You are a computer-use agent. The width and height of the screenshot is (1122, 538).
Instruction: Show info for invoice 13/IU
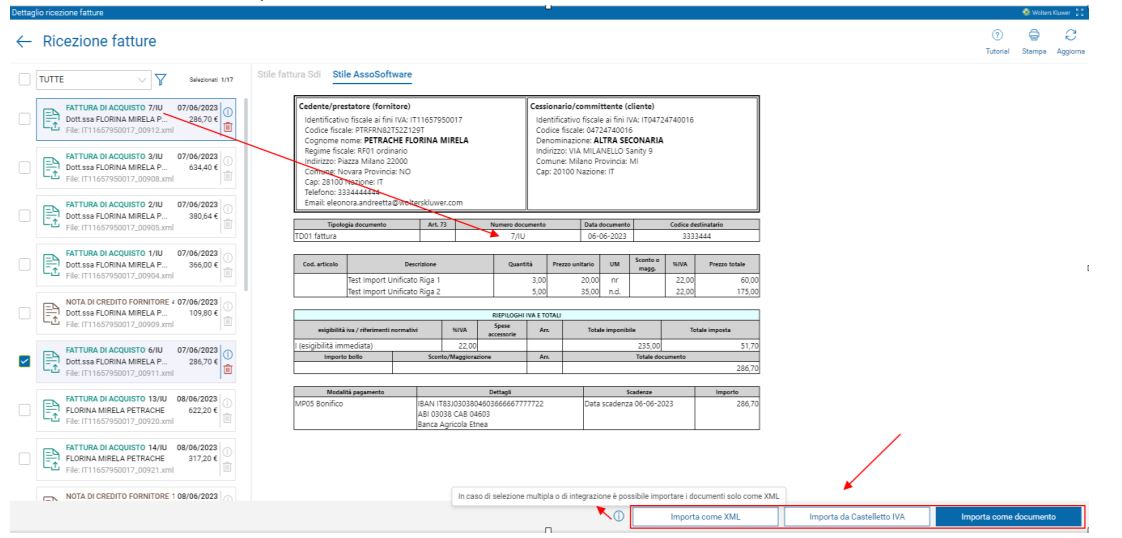click(228, 404)
